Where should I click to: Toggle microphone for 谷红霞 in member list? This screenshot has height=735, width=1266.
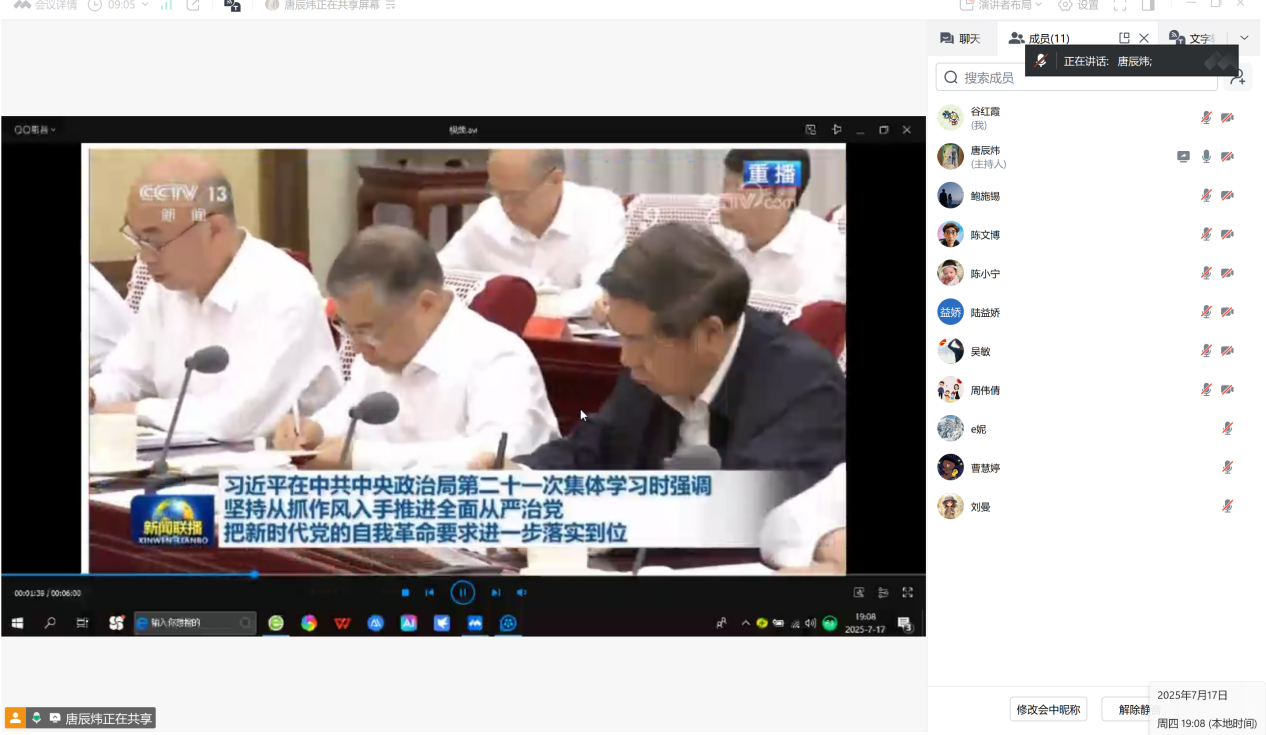(x=1206, y=118)
